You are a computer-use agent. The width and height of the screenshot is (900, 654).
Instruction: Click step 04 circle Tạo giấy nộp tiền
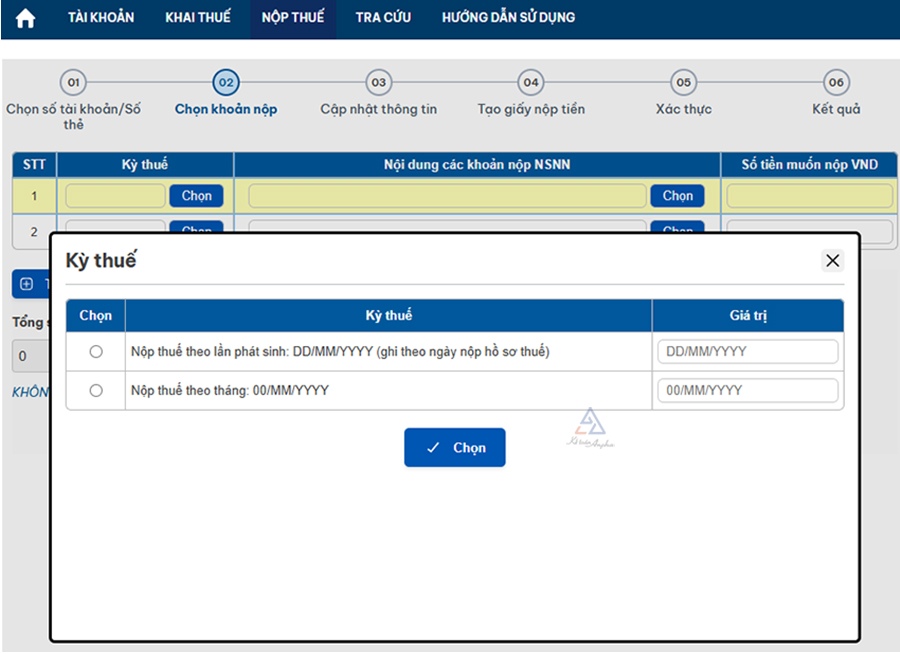pos(530,83)
